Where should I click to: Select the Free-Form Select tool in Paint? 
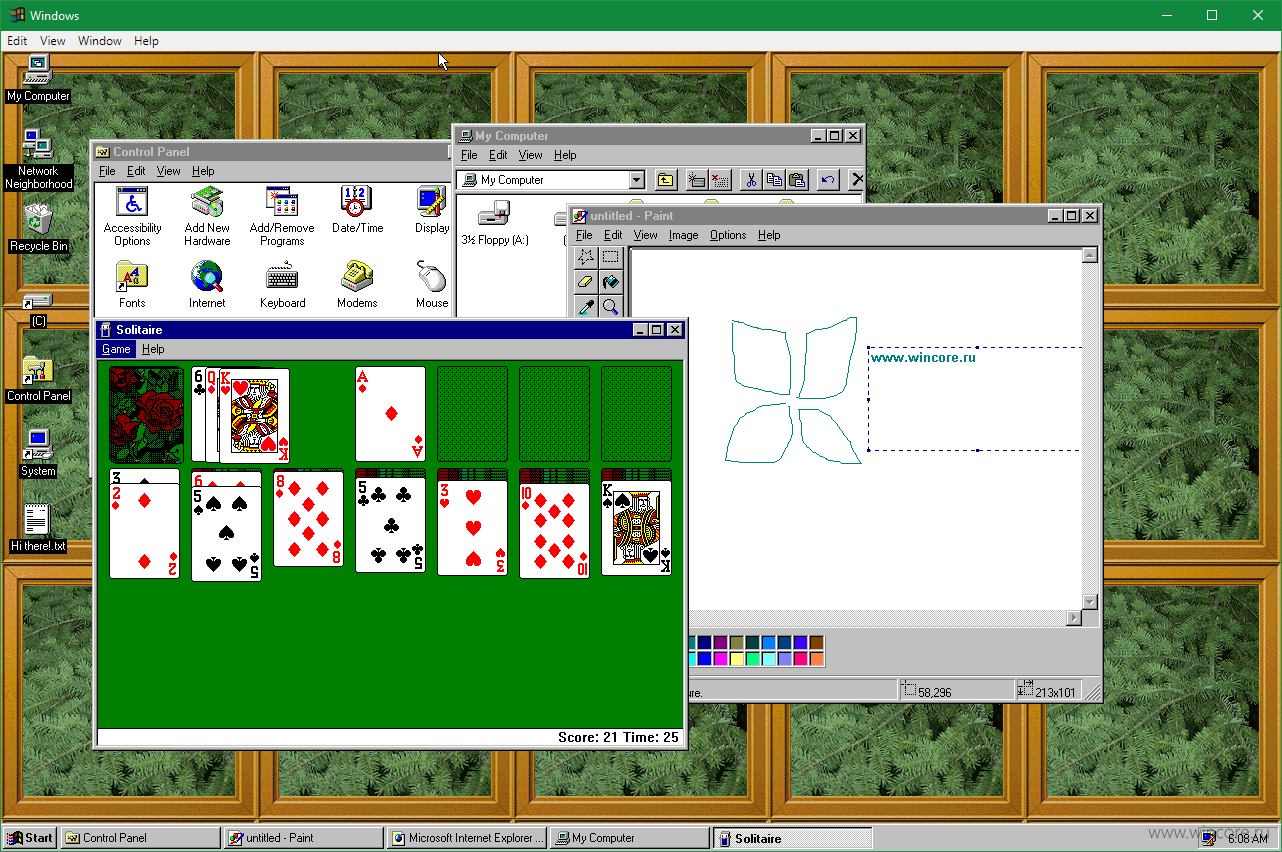pos(586,258)
